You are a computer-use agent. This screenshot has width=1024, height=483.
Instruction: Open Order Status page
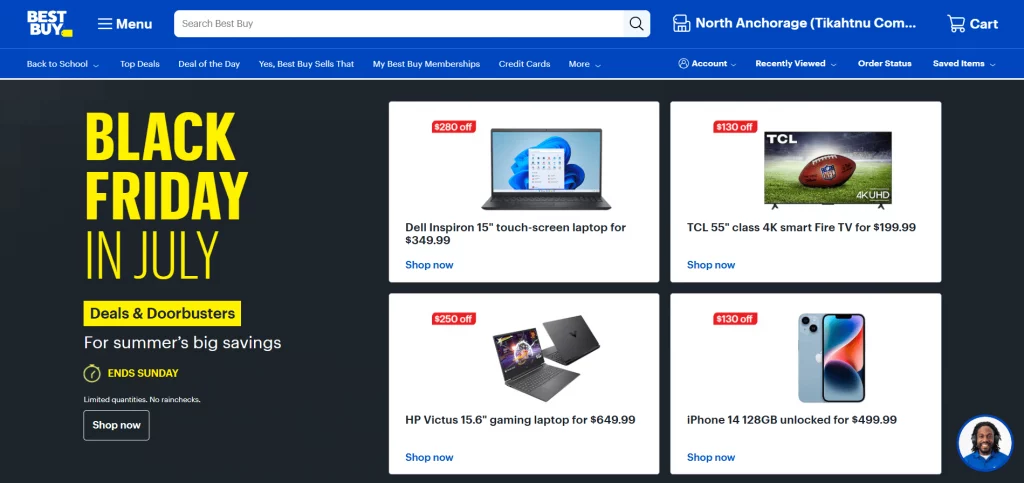(884, 63)
